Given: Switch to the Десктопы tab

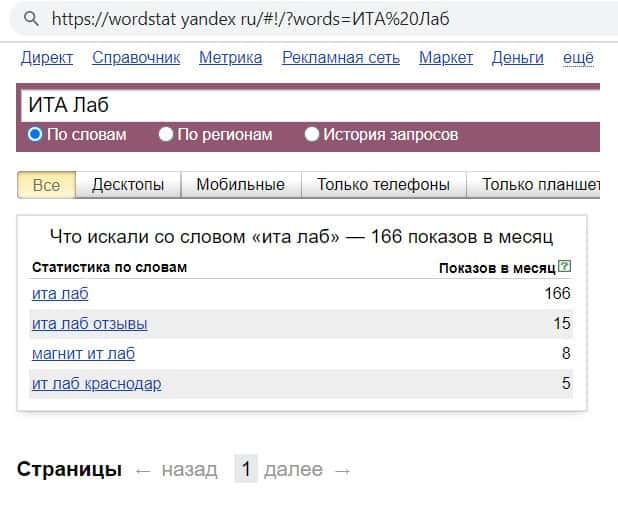Looking at the screenshot, I should [128, 185].
